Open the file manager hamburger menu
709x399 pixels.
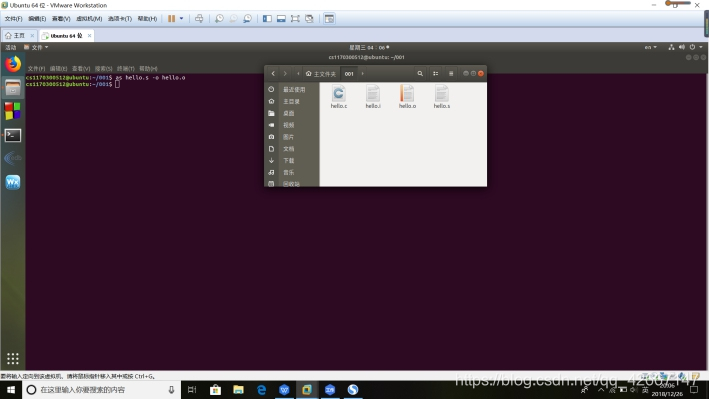click(451, 73)
